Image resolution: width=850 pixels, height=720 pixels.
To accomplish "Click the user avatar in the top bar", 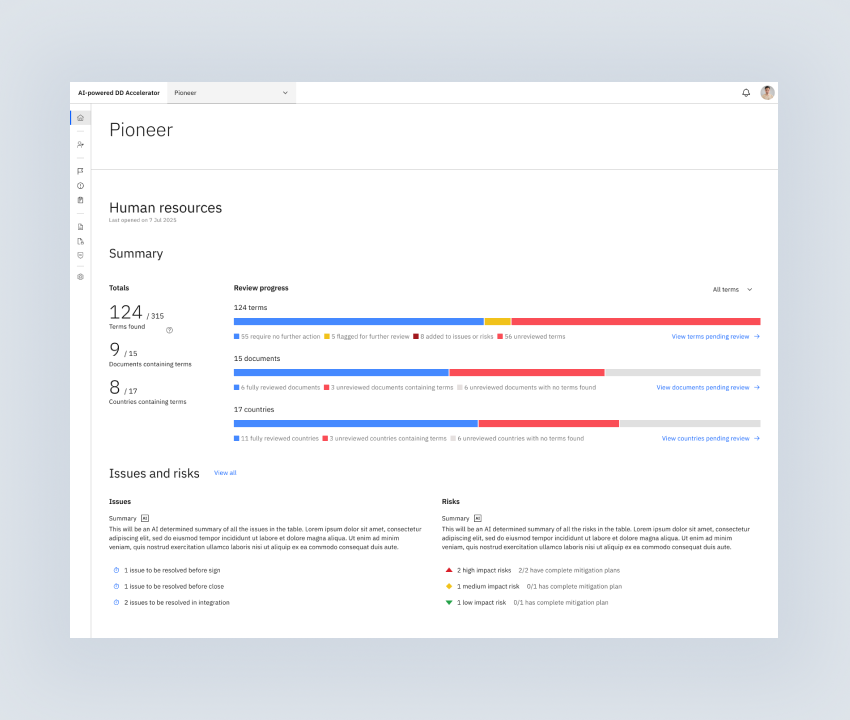I will point(767,91).
